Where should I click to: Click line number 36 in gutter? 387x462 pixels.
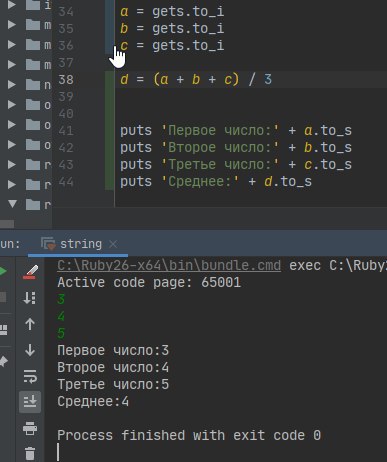tap(66, 45)
